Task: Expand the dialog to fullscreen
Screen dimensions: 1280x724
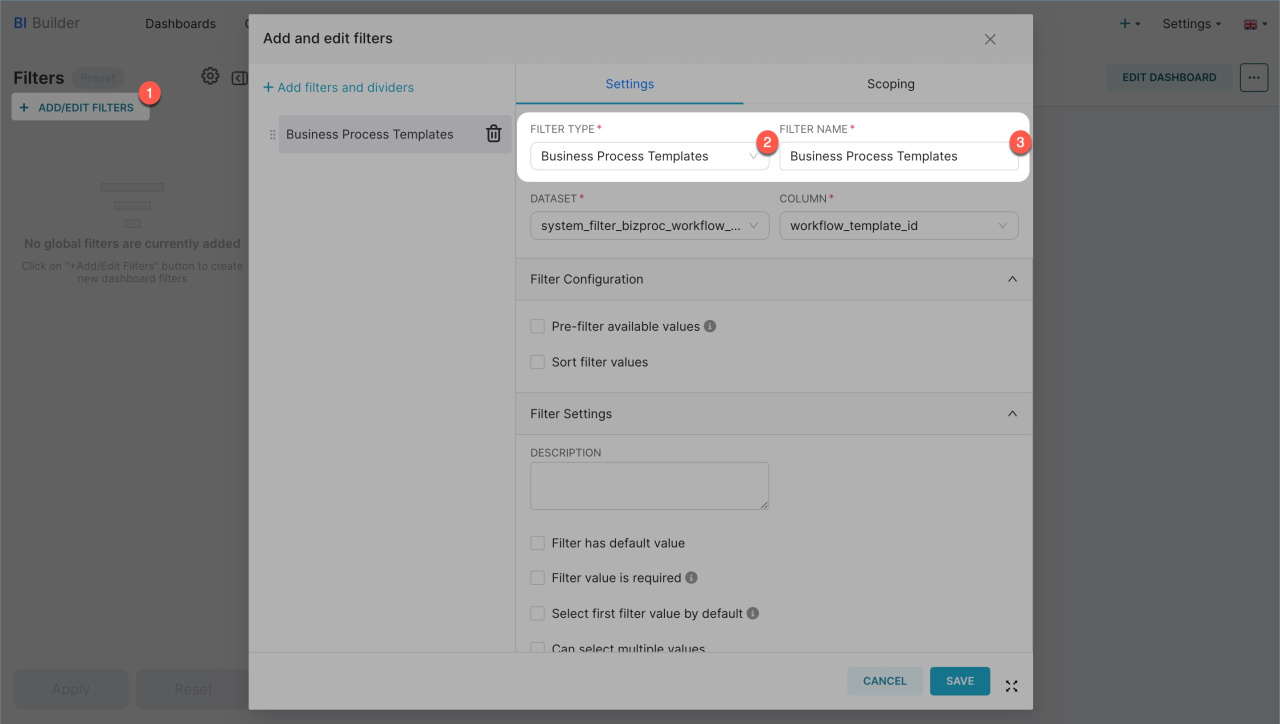Action: (1011, 686)
